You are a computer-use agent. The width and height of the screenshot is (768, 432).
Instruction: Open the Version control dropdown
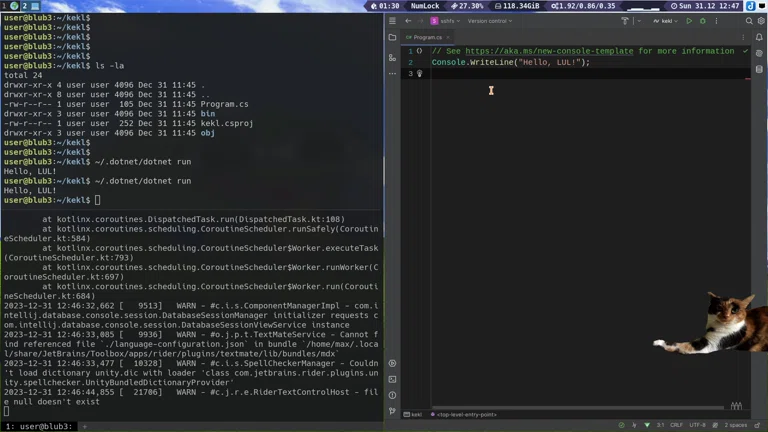[490, 20]
